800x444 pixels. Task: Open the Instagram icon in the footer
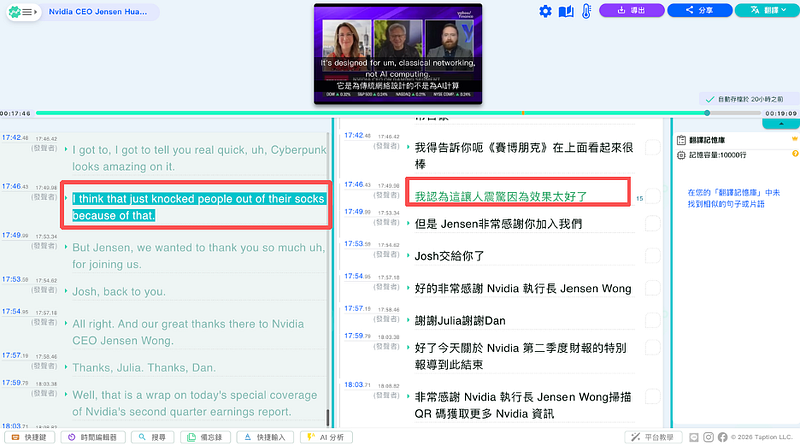708,437
